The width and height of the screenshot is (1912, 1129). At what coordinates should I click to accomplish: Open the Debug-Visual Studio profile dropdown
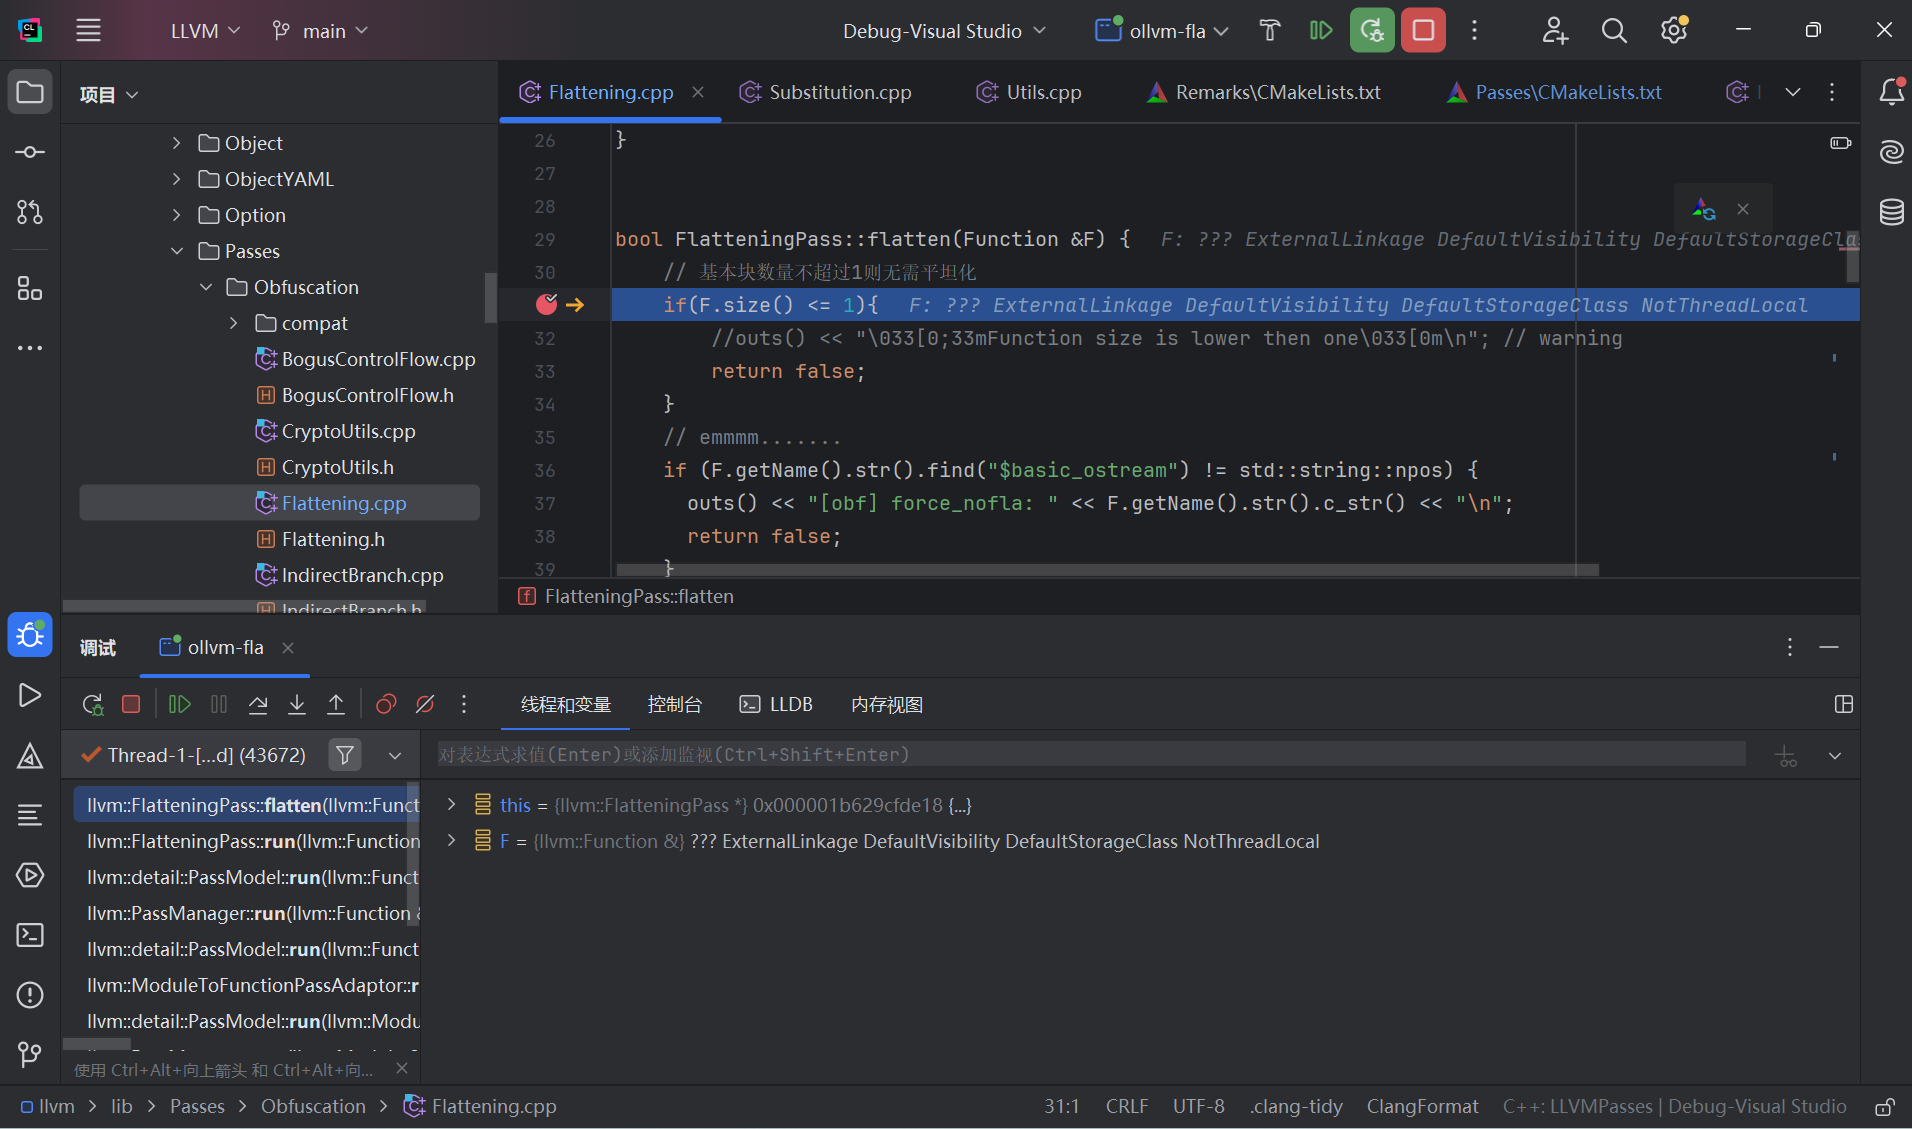tap(944, 30)
